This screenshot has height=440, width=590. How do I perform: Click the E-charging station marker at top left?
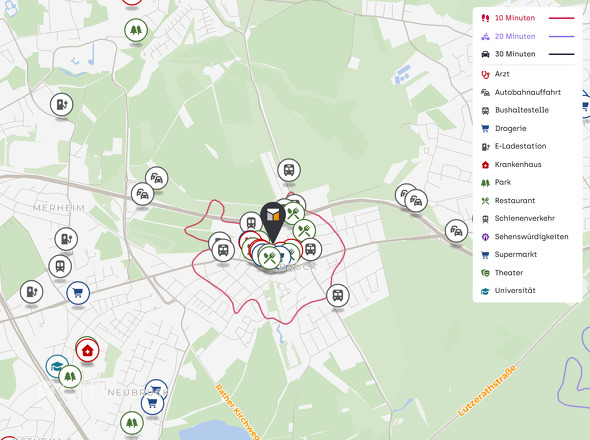tap(61, 104)
